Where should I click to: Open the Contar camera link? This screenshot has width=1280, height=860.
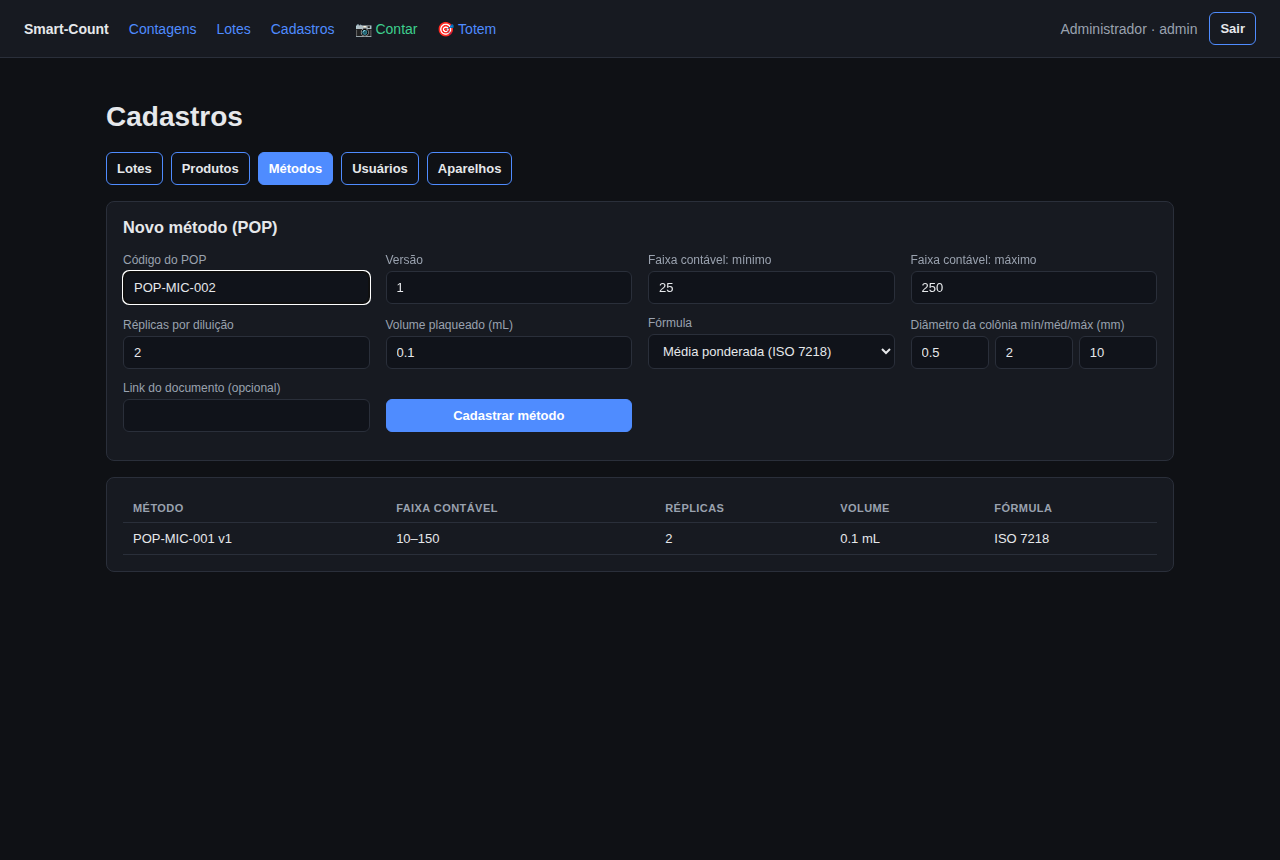point(386,29)
